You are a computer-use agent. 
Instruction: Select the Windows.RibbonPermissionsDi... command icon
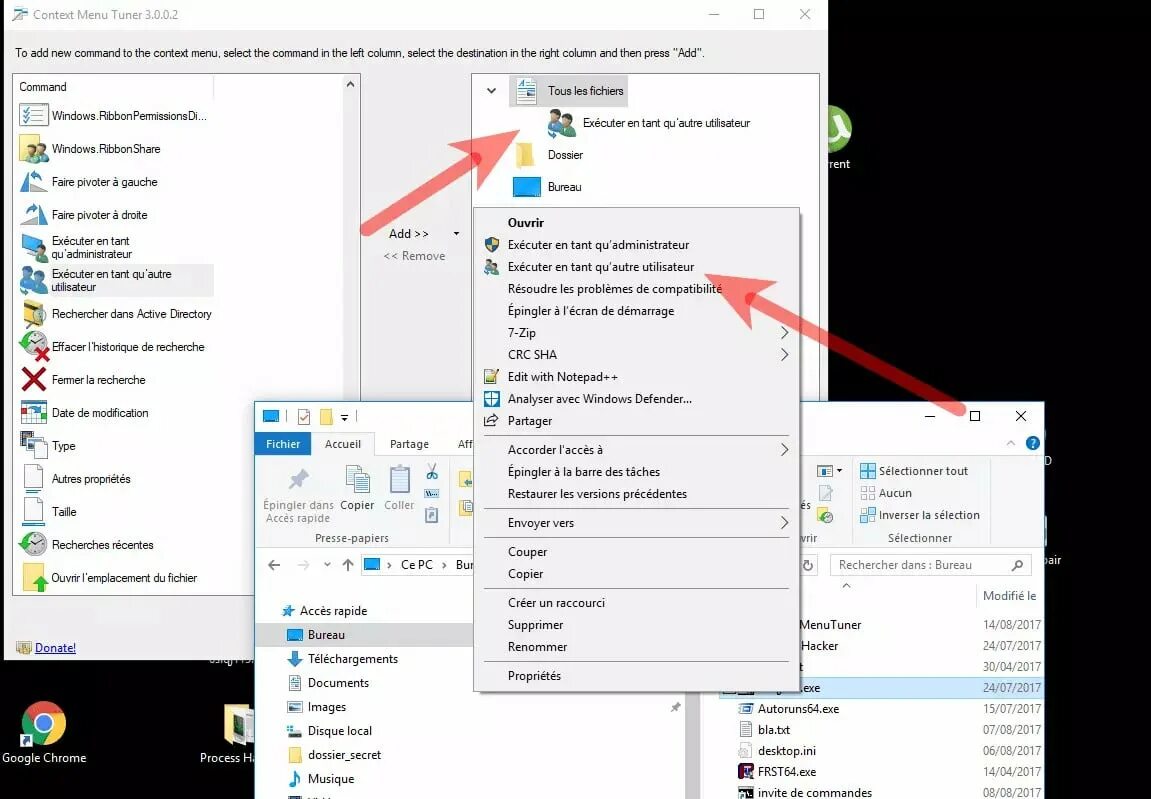pos(34,115)
